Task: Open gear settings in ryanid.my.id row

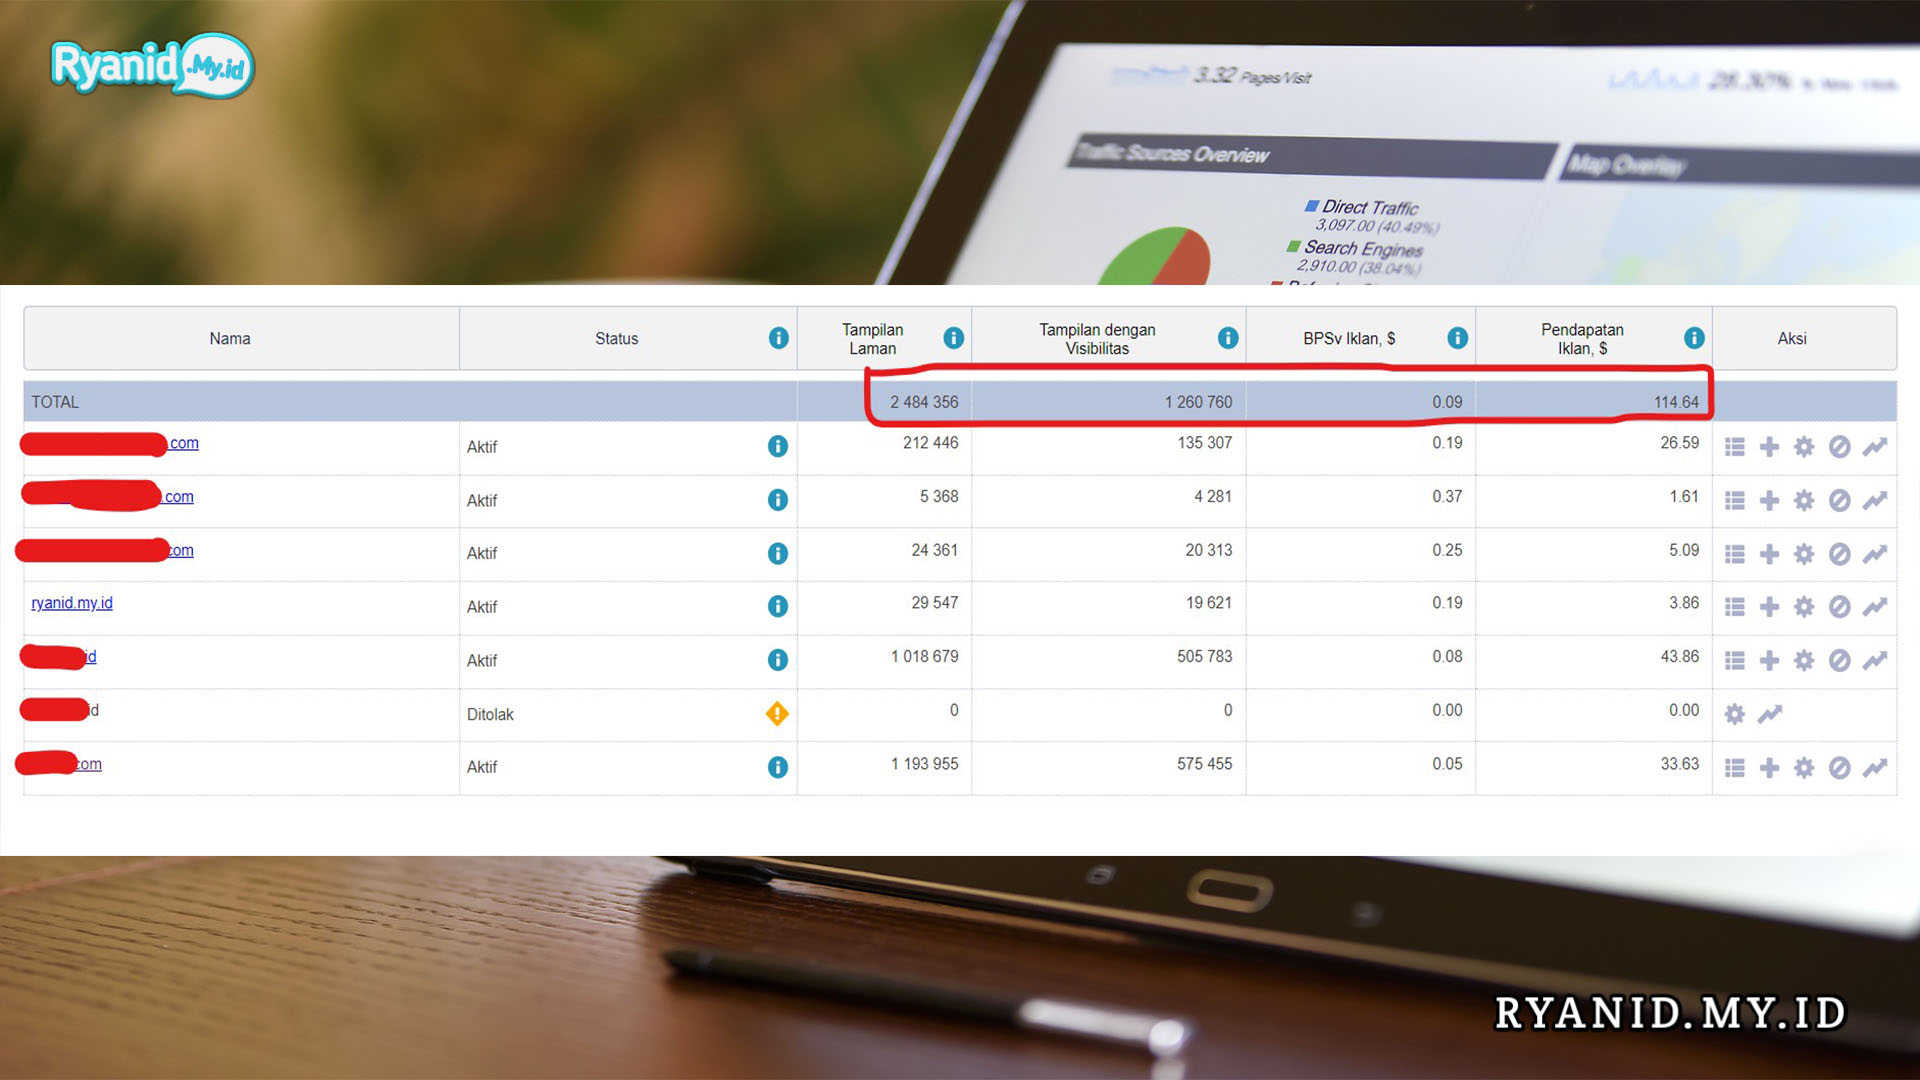Action: click(x=1804, y=607)
